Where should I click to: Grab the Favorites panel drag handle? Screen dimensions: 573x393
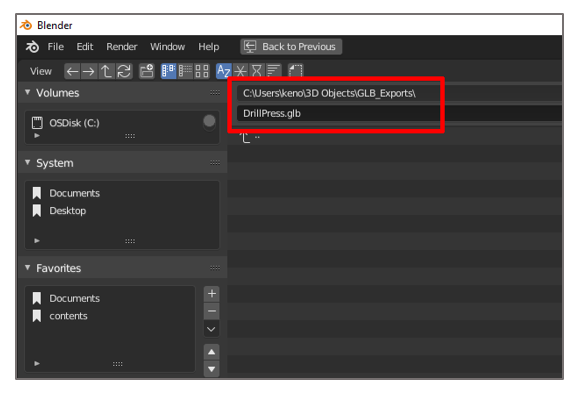[x=215, y=268]
